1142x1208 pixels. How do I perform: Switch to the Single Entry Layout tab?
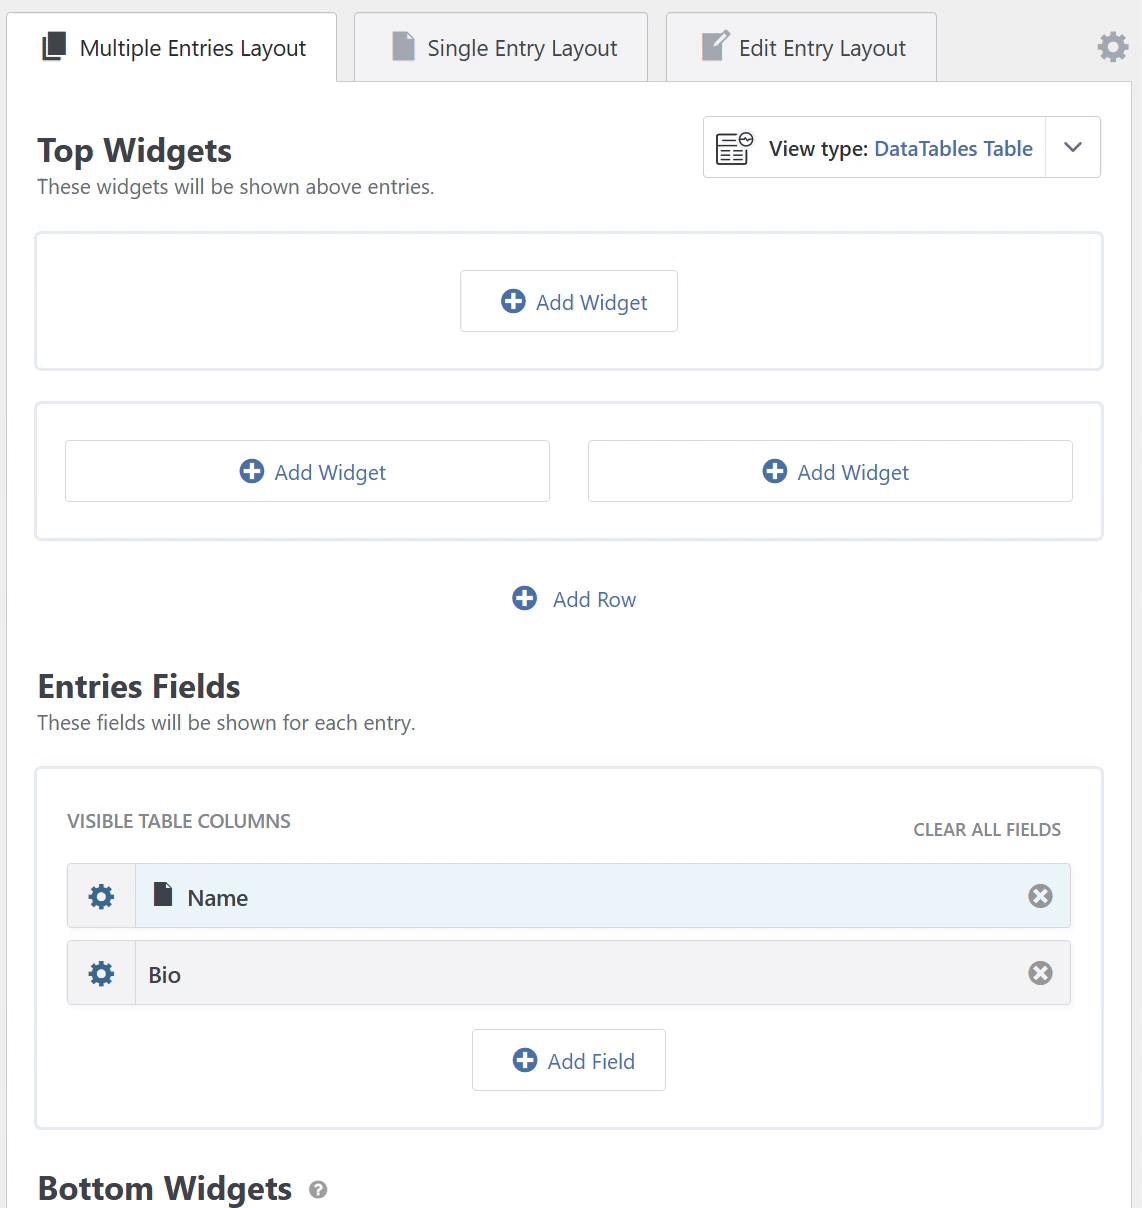click(x=501, y=48)
